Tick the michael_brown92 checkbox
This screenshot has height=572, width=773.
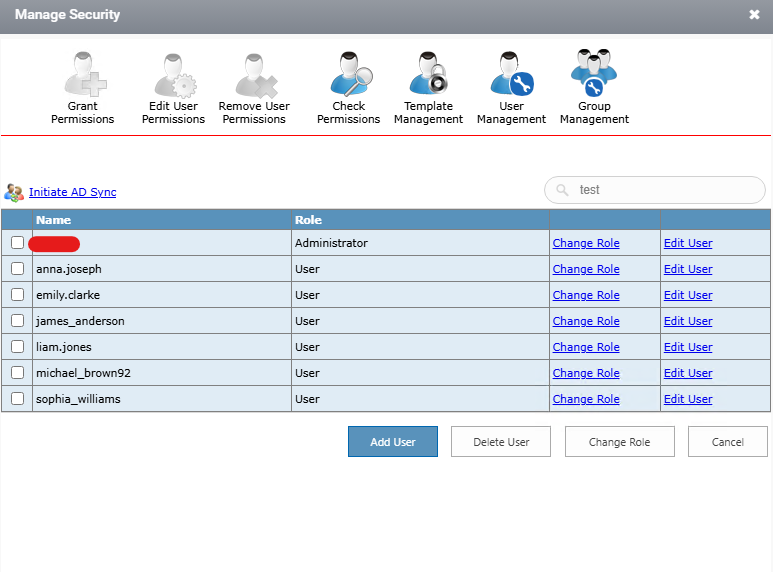pyautogui.click(x=17, y=373)
